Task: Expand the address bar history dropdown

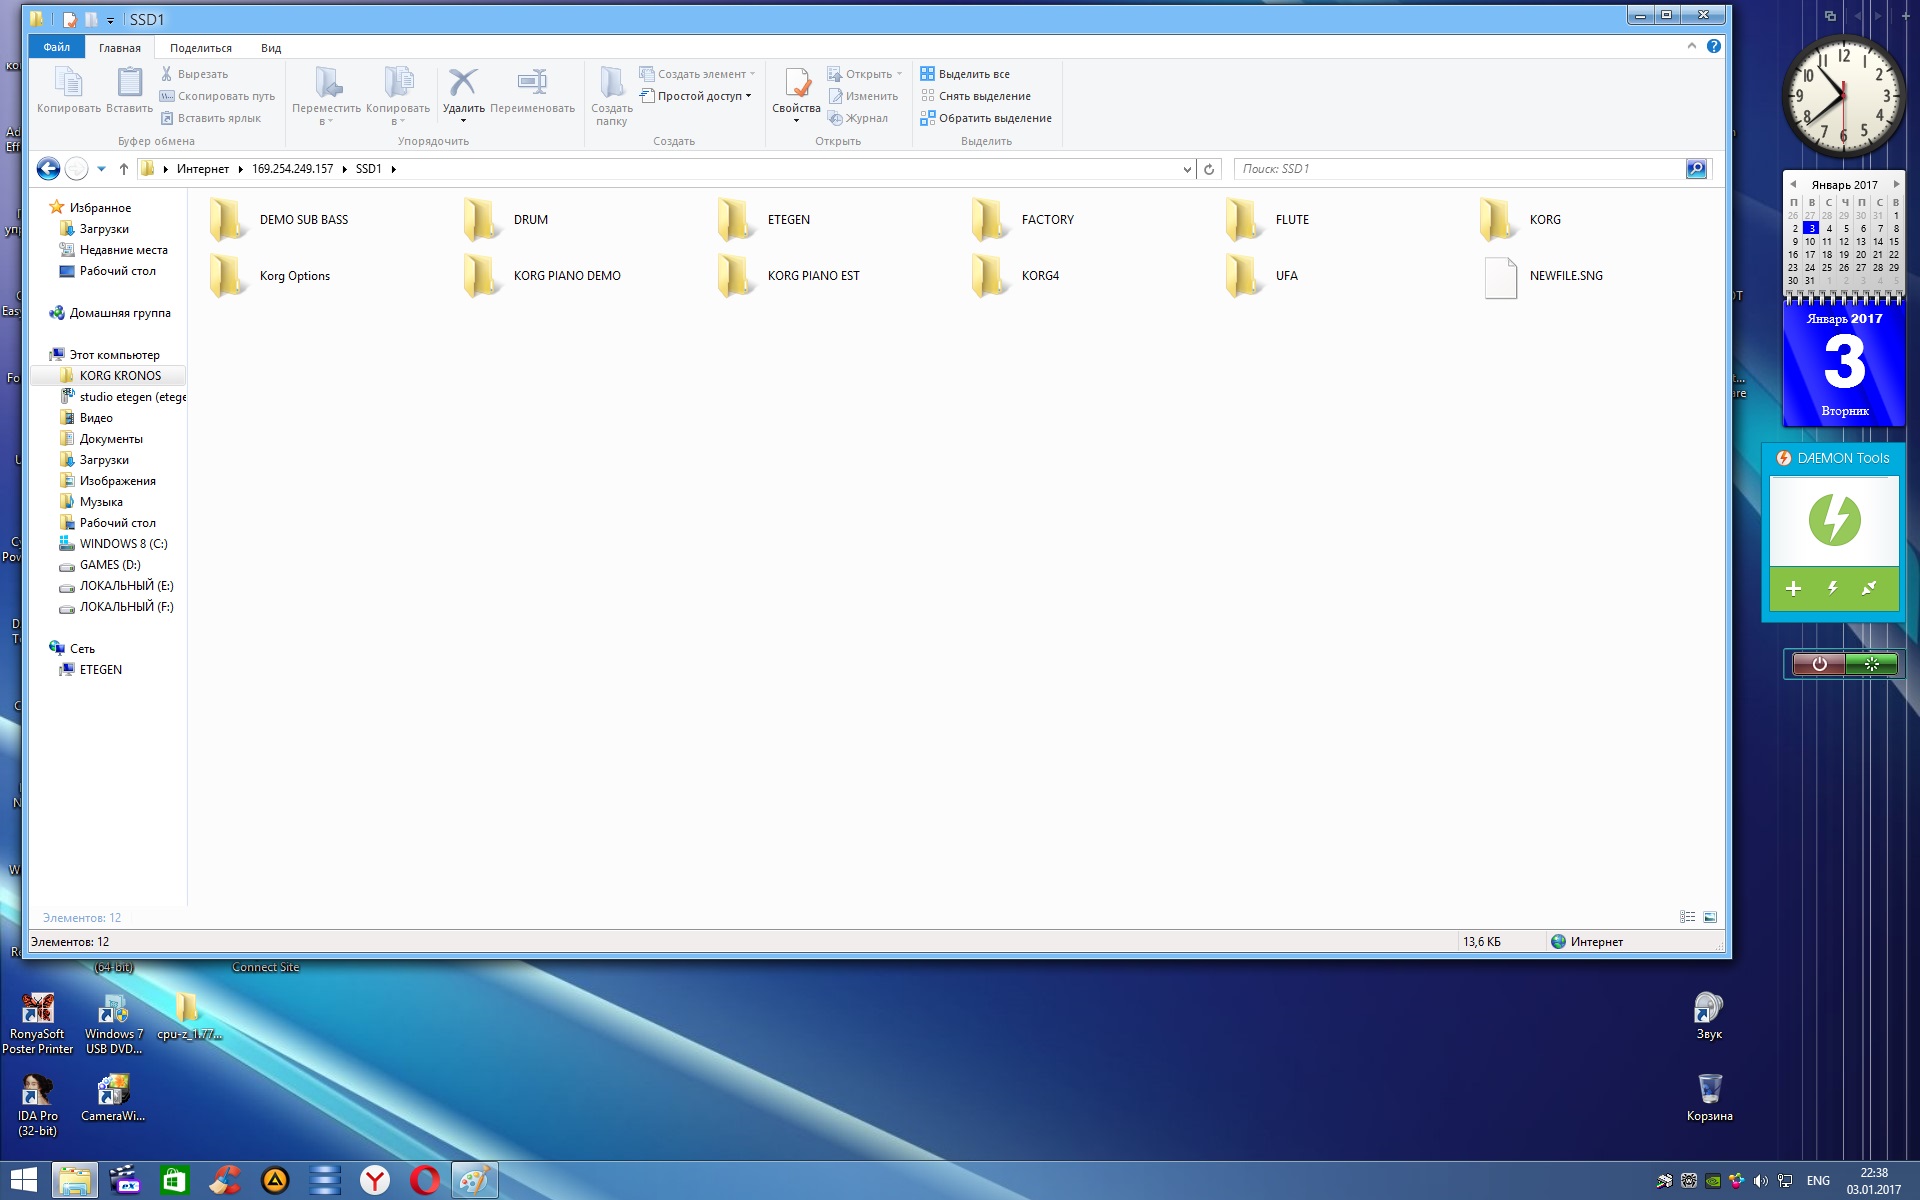Action: click(x=1187, y=169)
